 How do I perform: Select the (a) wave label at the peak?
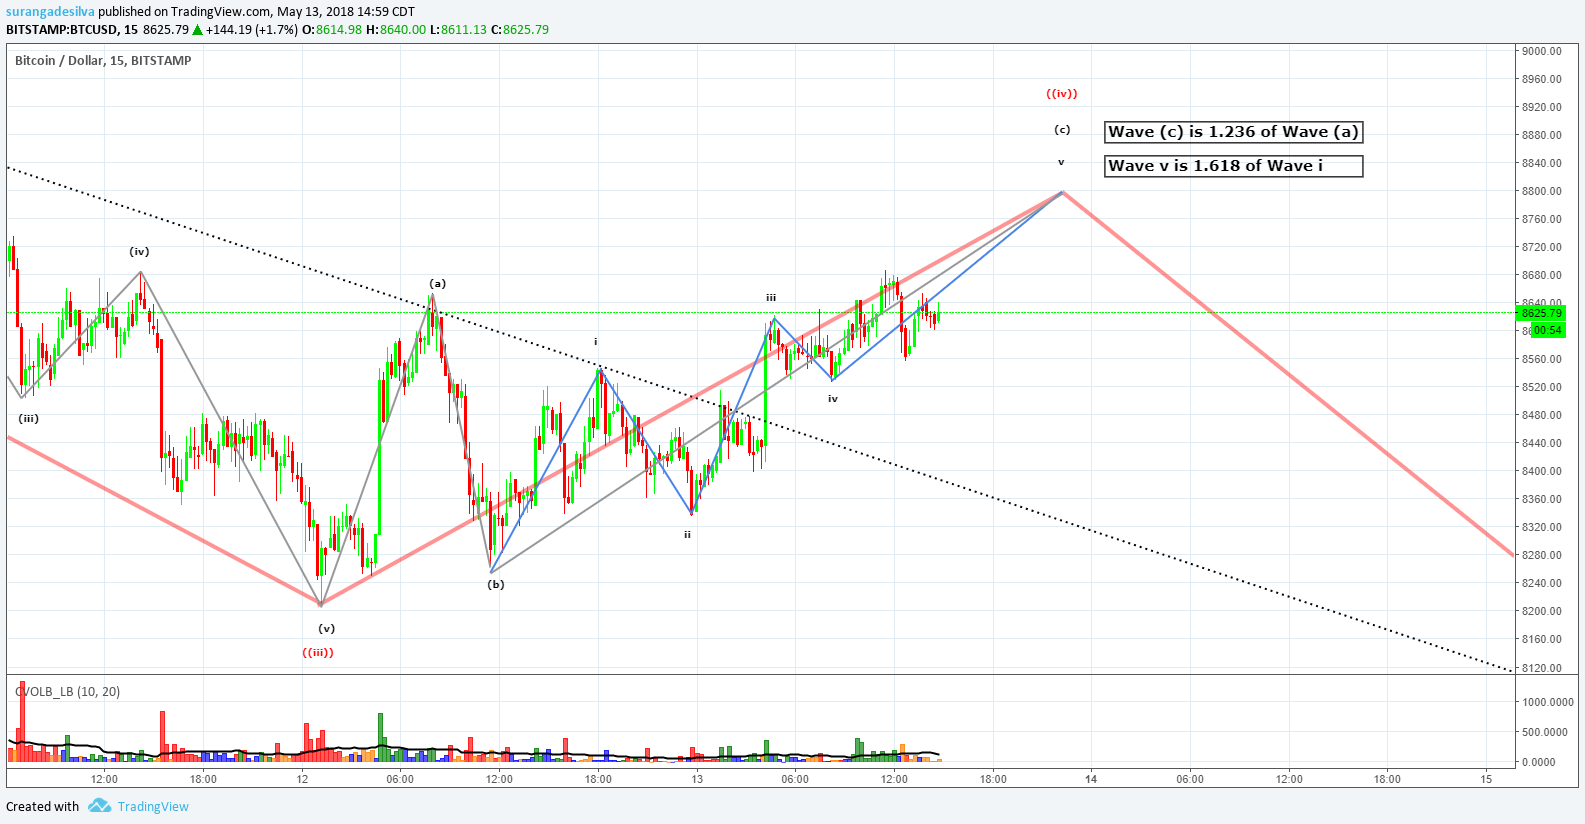click(x=438, y=284)
